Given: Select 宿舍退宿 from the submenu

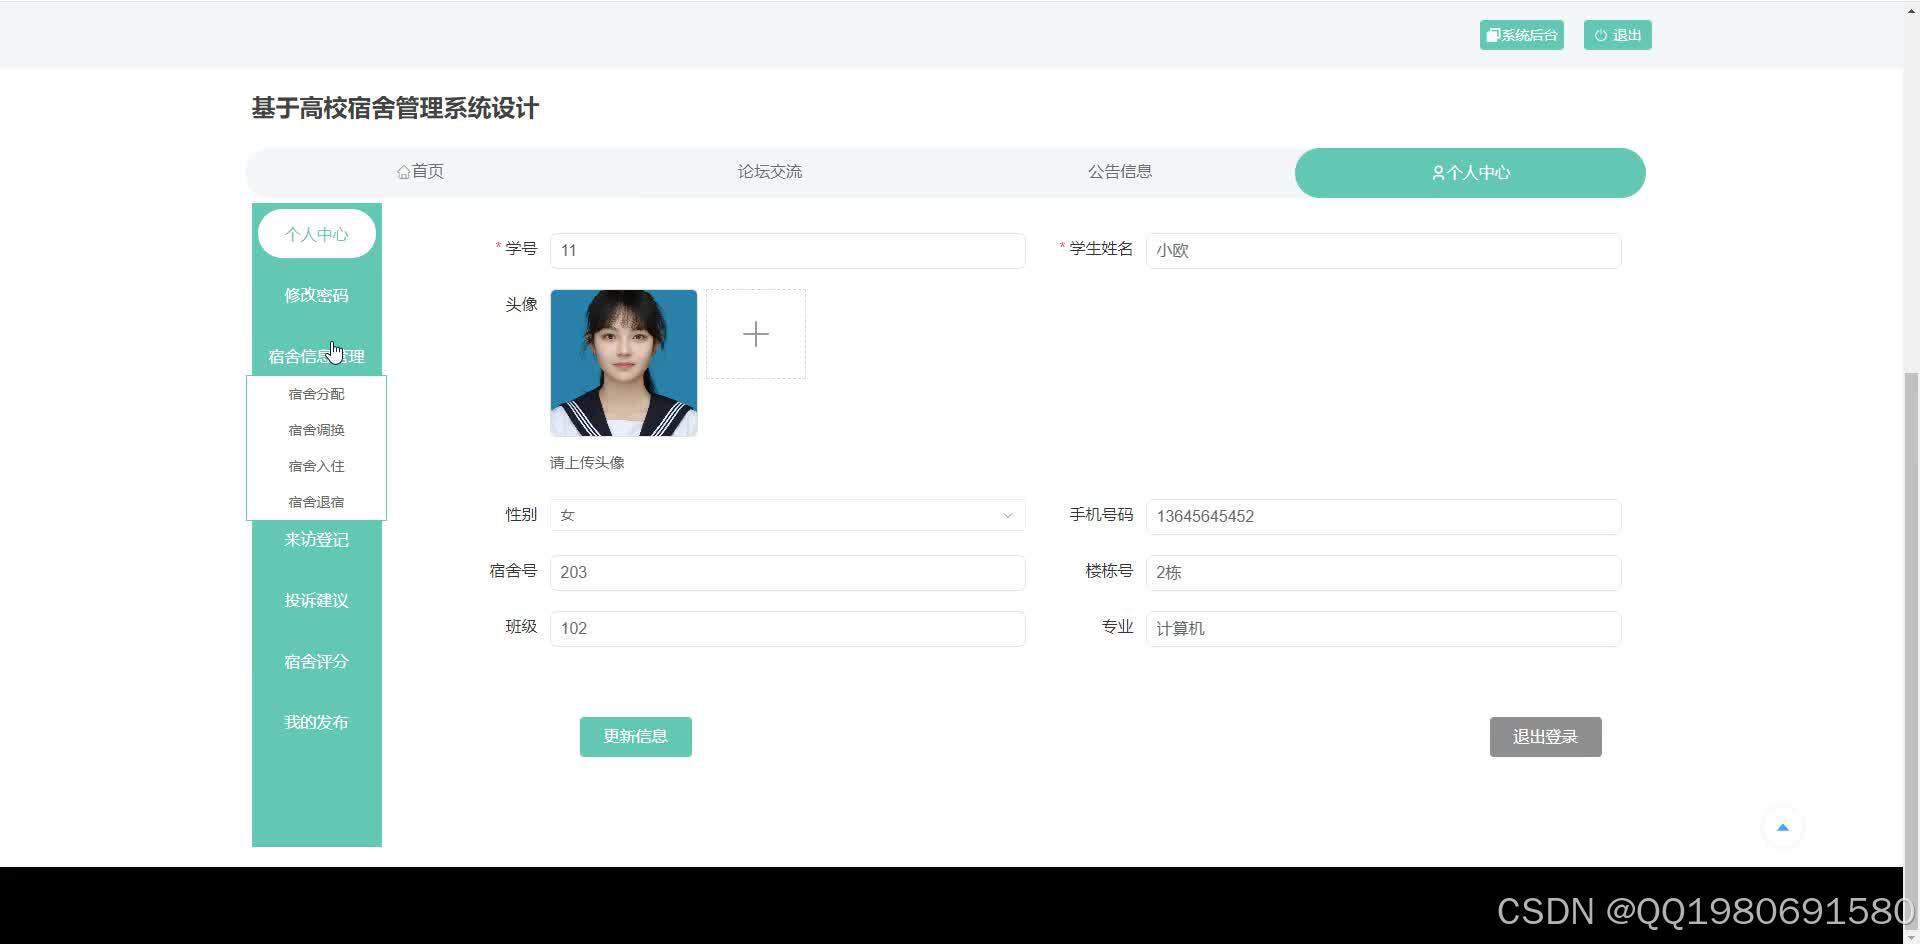Looking at the screenshot, I should [x=316, y=501].
